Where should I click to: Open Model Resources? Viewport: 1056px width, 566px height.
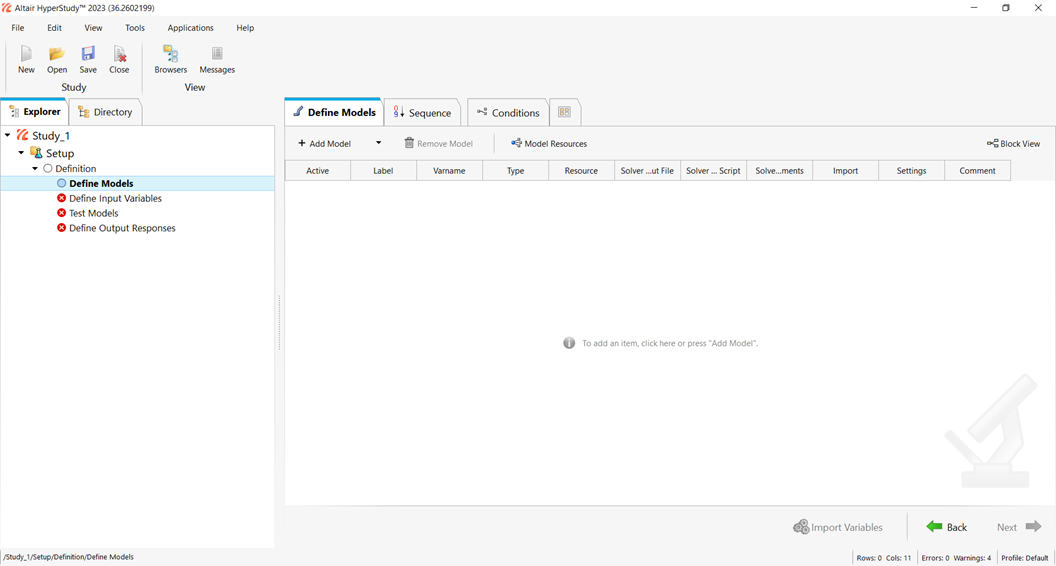(549, 144)
